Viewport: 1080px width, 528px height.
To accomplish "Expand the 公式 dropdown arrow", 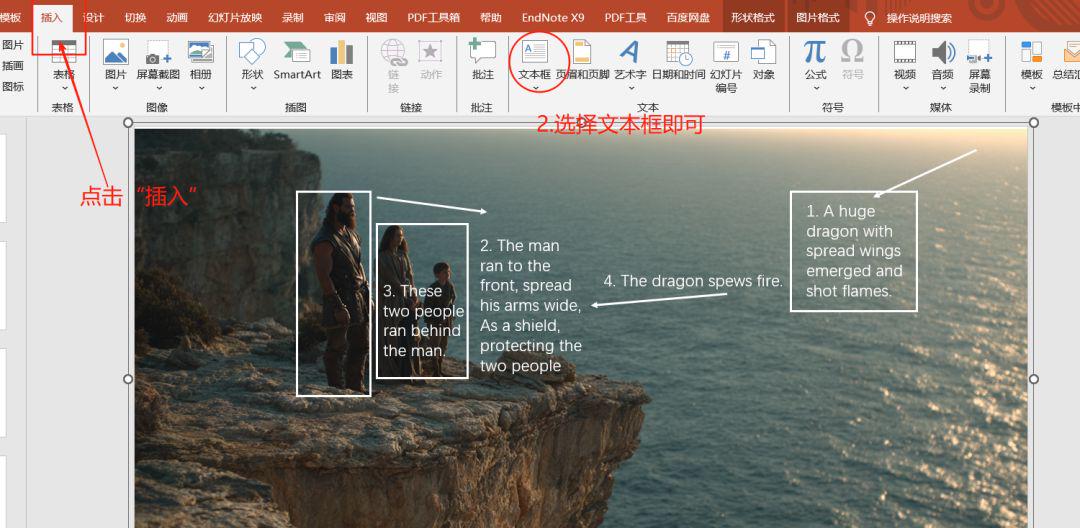I will (x=816, y=87).
